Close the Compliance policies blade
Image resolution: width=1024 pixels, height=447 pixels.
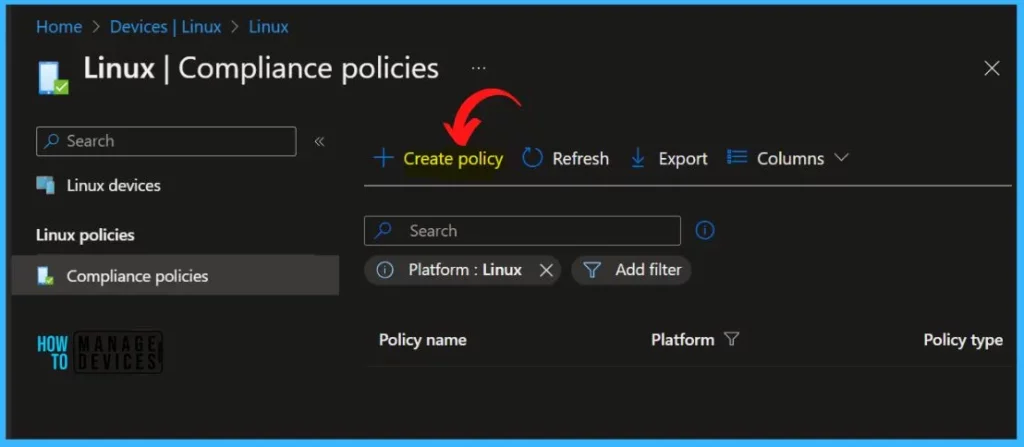pos(991,68)
